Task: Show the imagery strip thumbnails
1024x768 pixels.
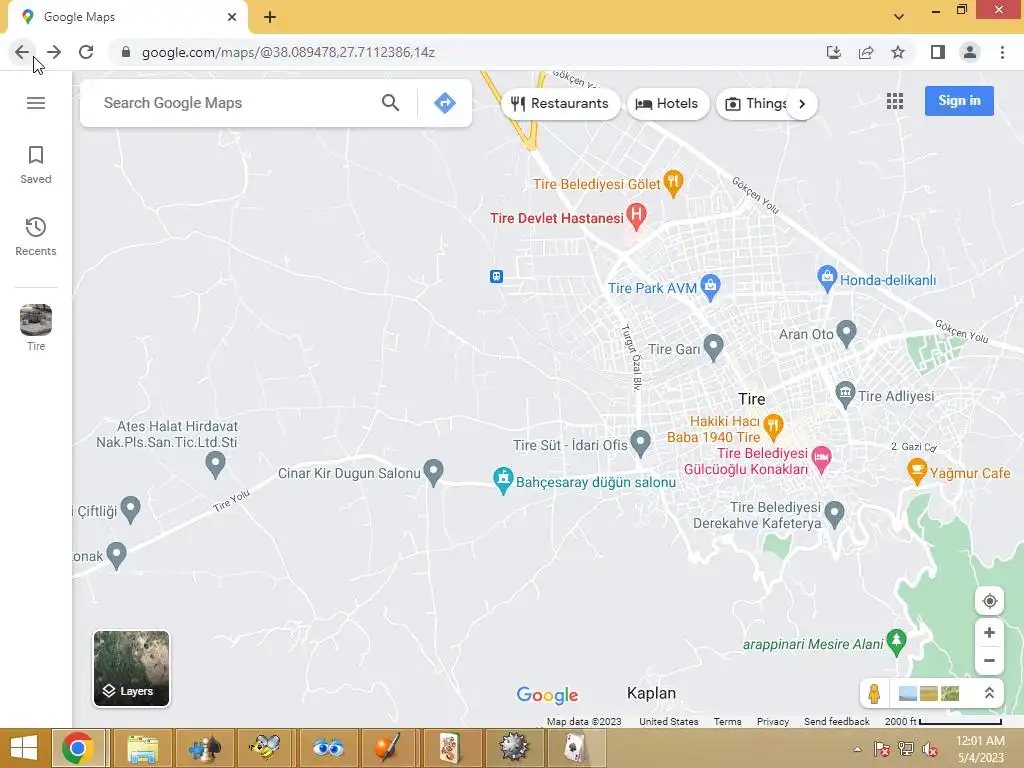Action: pos(929,694)
